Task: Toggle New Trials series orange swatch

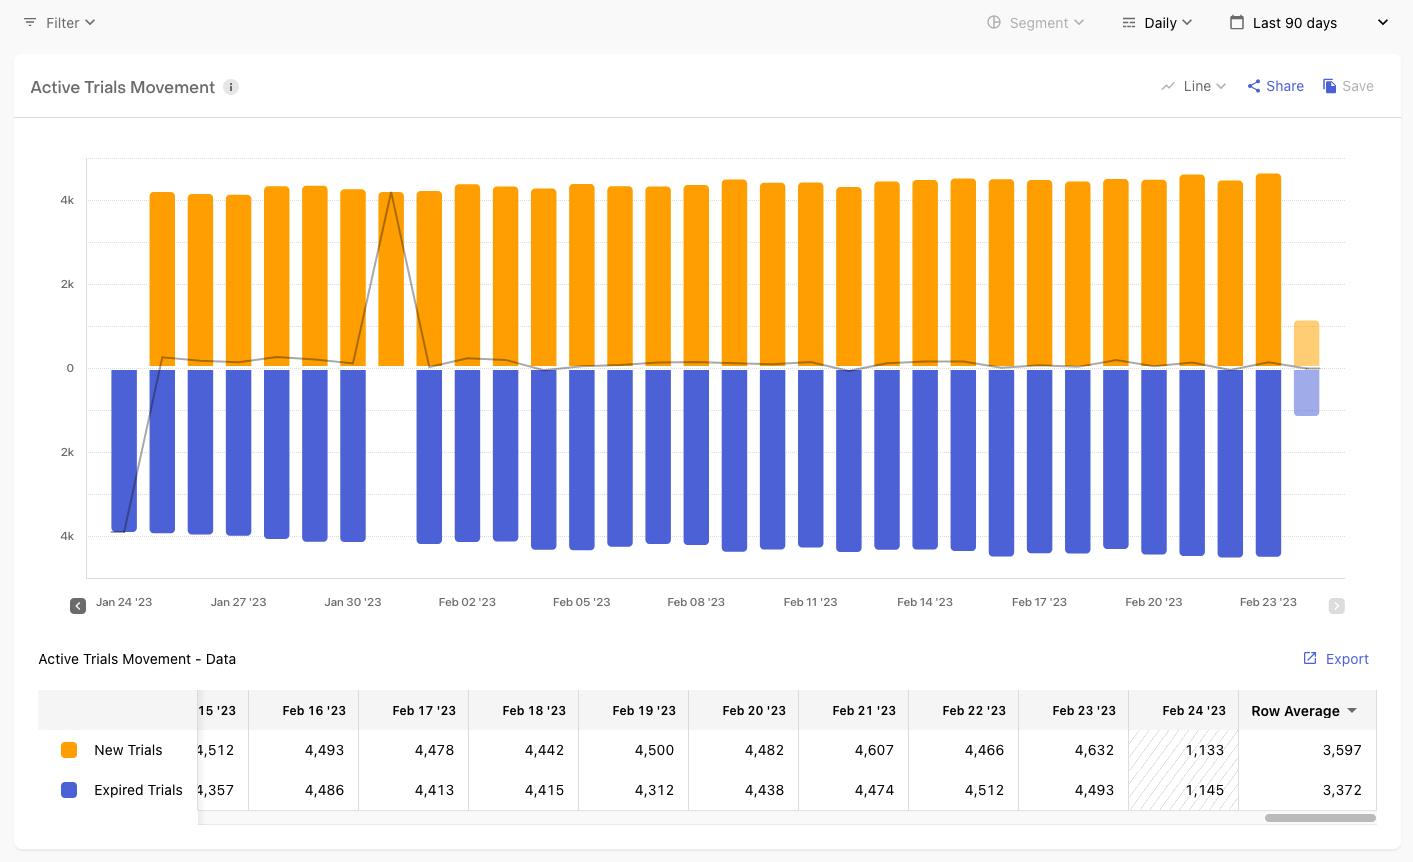Action: tap(69, 750)
